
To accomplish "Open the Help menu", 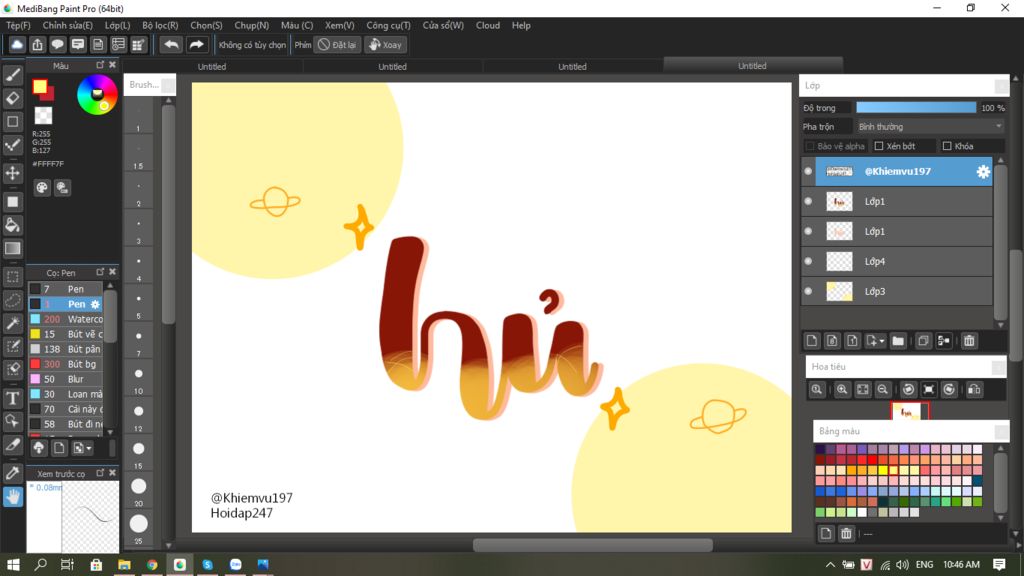I will (521, 25).
